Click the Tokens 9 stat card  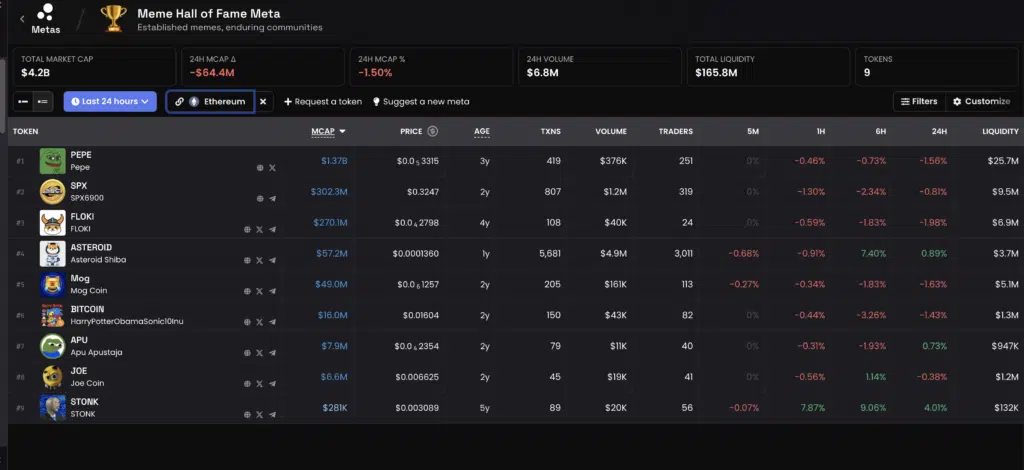pyautogui.click(x=936, y=66)
